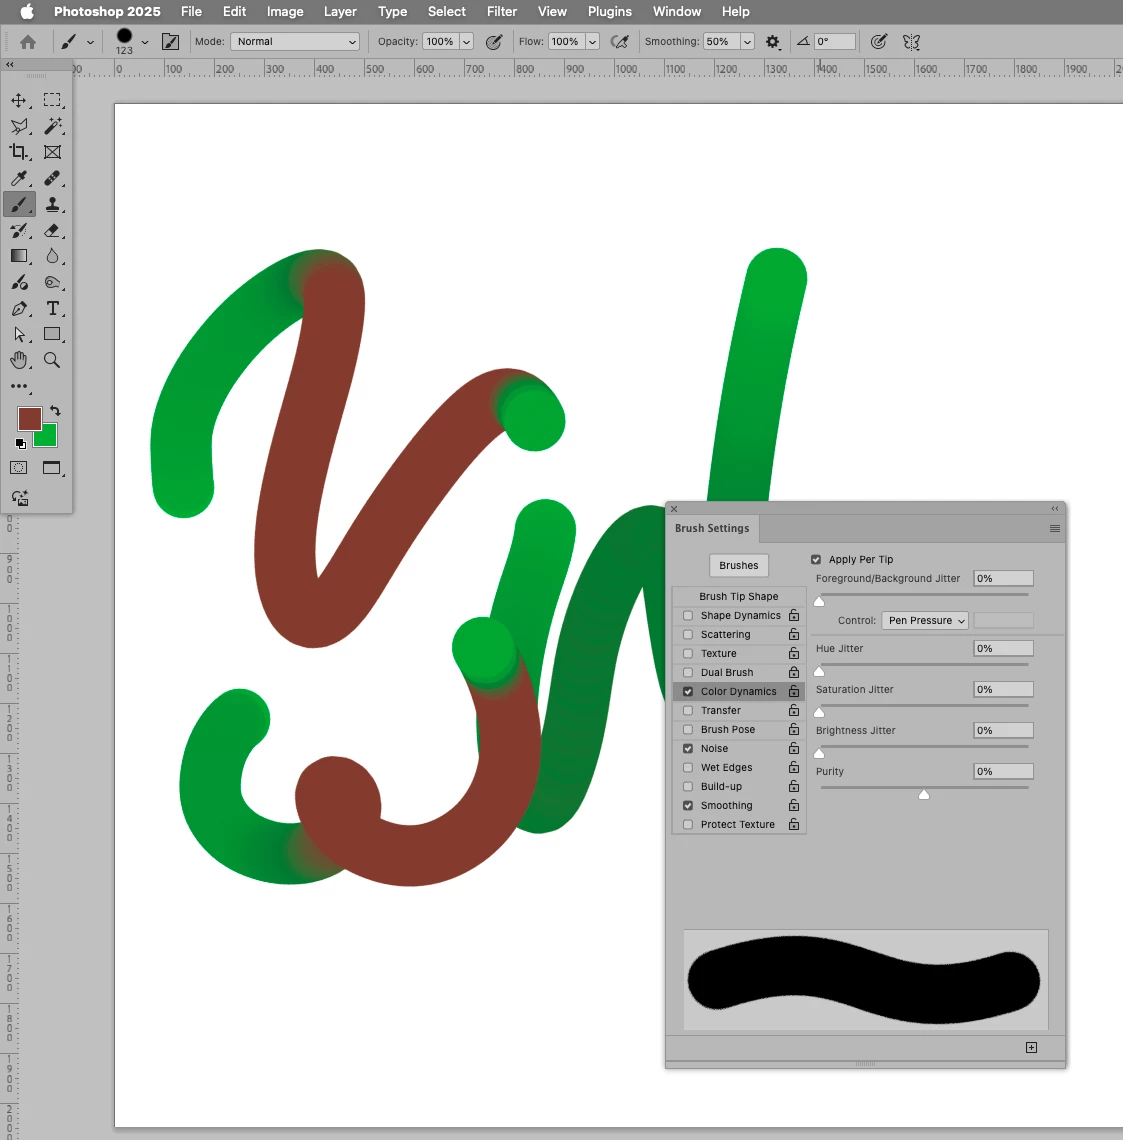Screen dimensions: 1123x1140
Task: Reset default foreground and background colors
Action: pos(20,443)
